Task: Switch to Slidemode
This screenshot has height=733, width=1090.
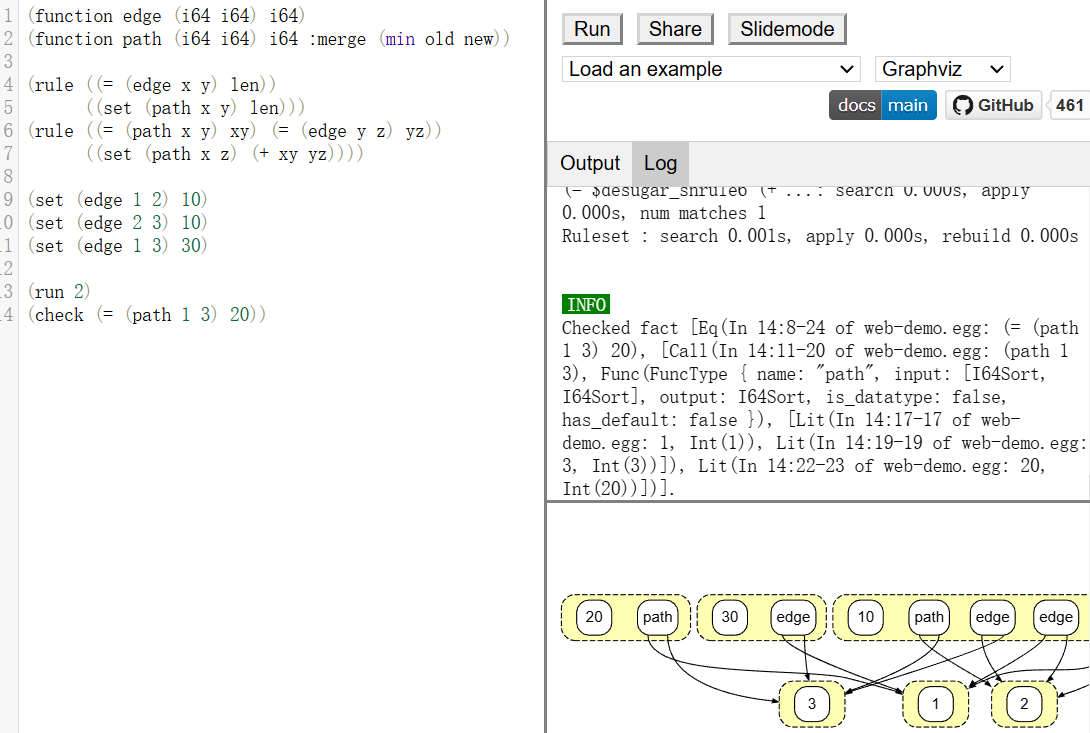Action: click(x=787, y=29)
